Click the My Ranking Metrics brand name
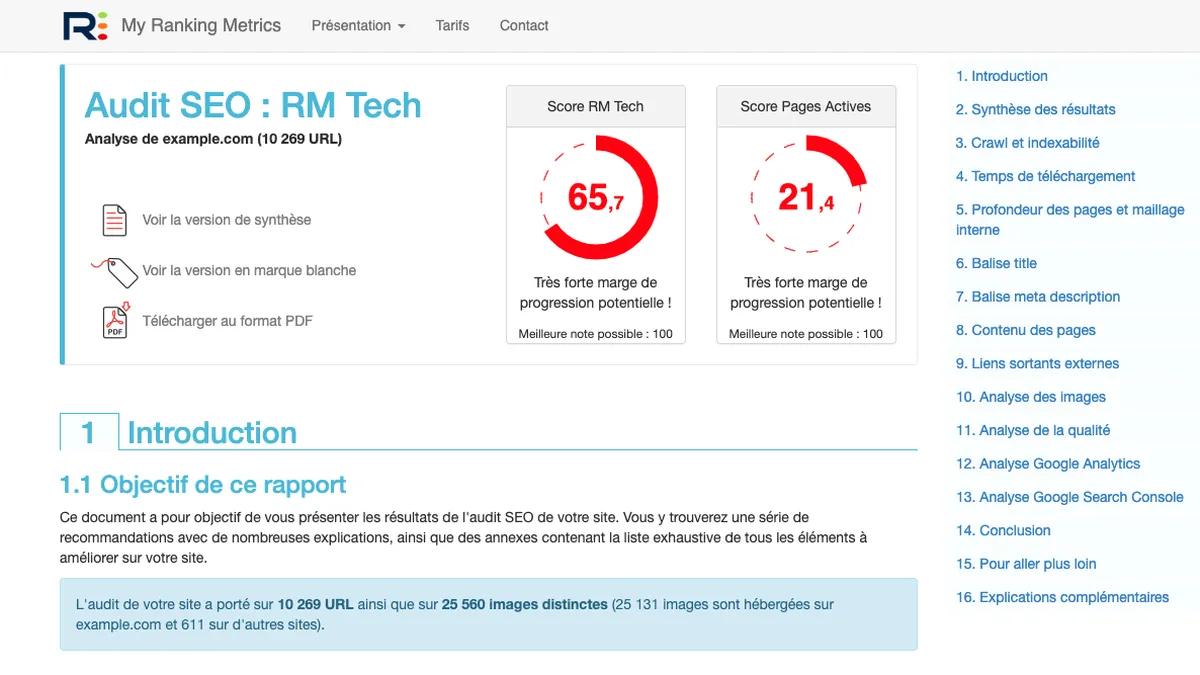 201,26
